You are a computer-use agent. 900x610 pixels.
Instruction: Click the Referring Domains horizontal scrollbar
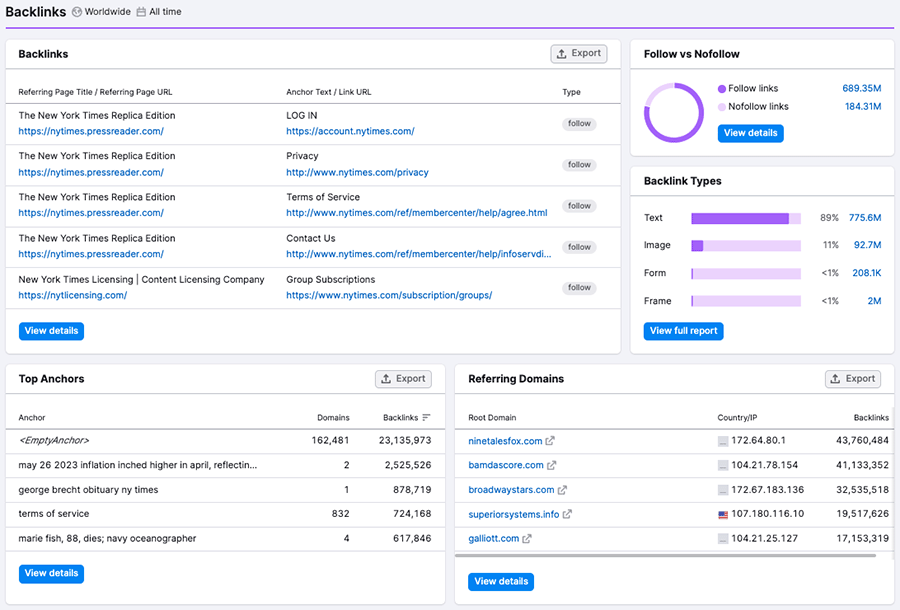[665, 555]
